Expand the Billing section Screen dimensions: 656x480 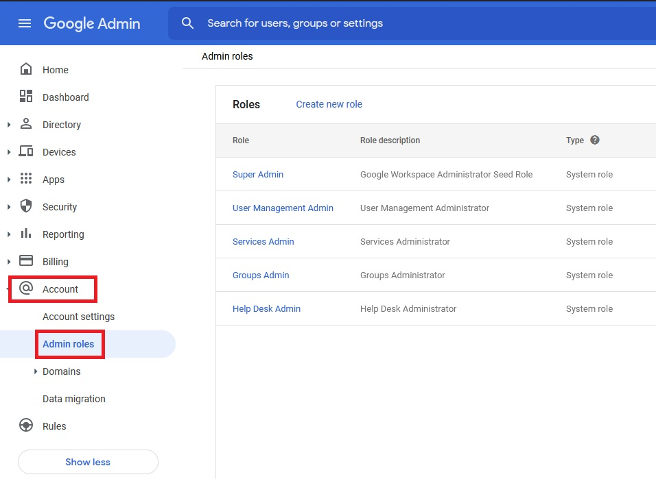[9, 262]
